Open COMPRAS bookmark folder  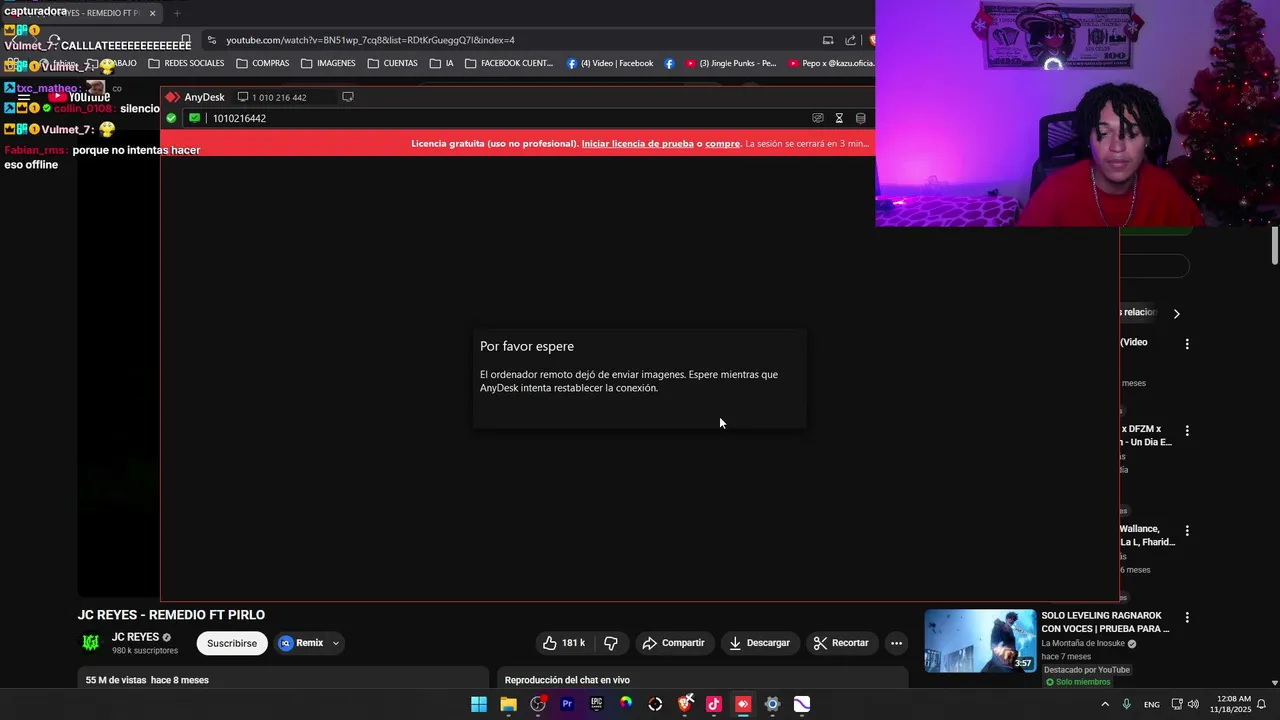pyautogui.click(x=263, y=63)
